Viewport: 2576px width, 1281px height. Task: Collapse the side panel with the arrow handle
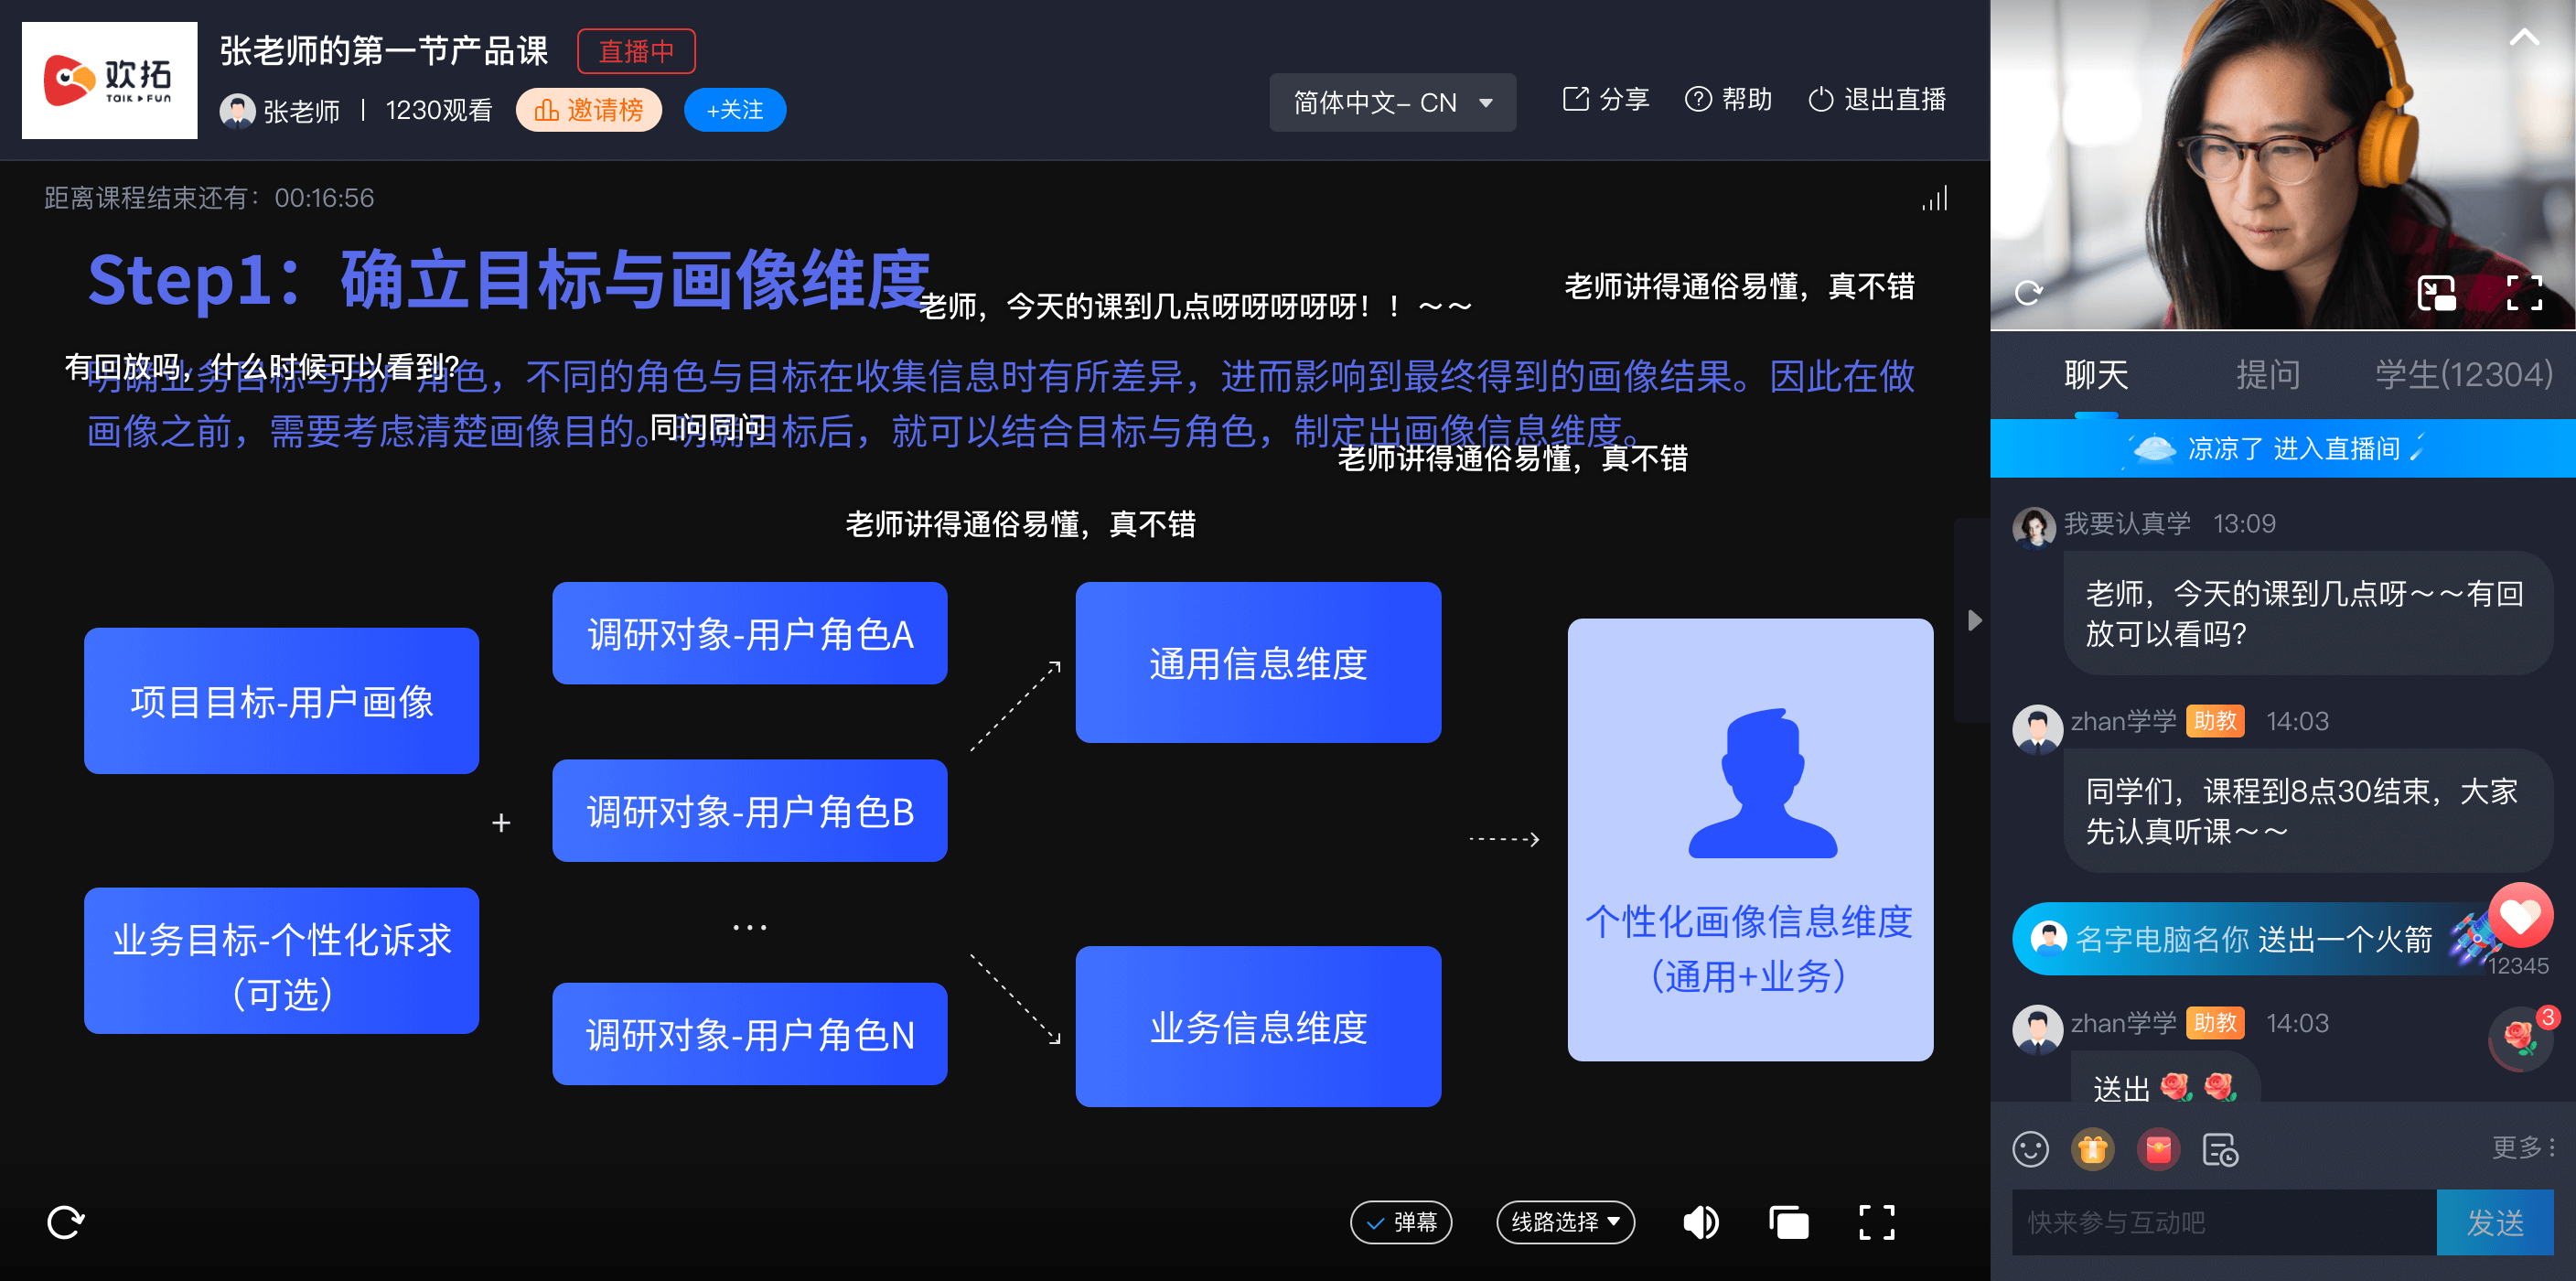[x=1973, y=620]
